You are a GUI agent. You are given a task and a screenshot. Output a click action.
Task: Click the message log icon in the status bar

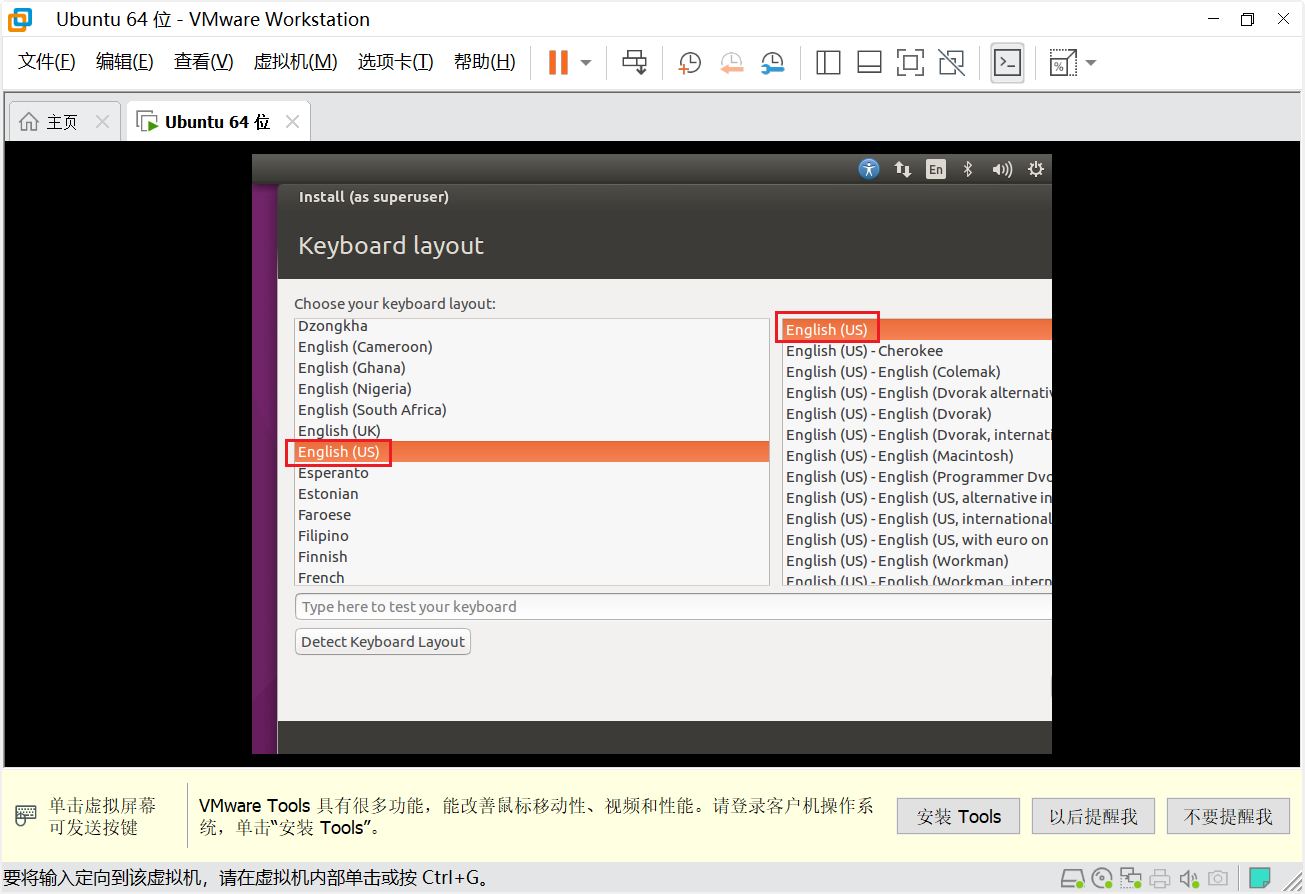1260,879
